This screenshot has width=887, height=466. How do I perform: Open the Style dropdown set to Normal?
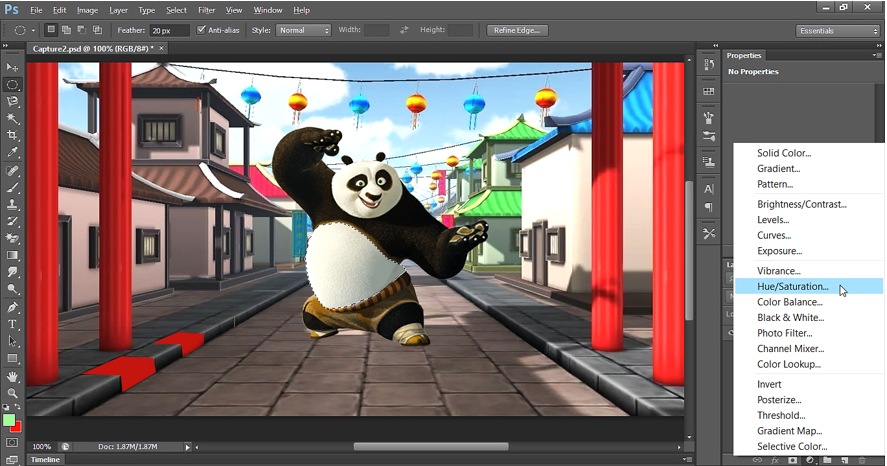pos(303,31)
